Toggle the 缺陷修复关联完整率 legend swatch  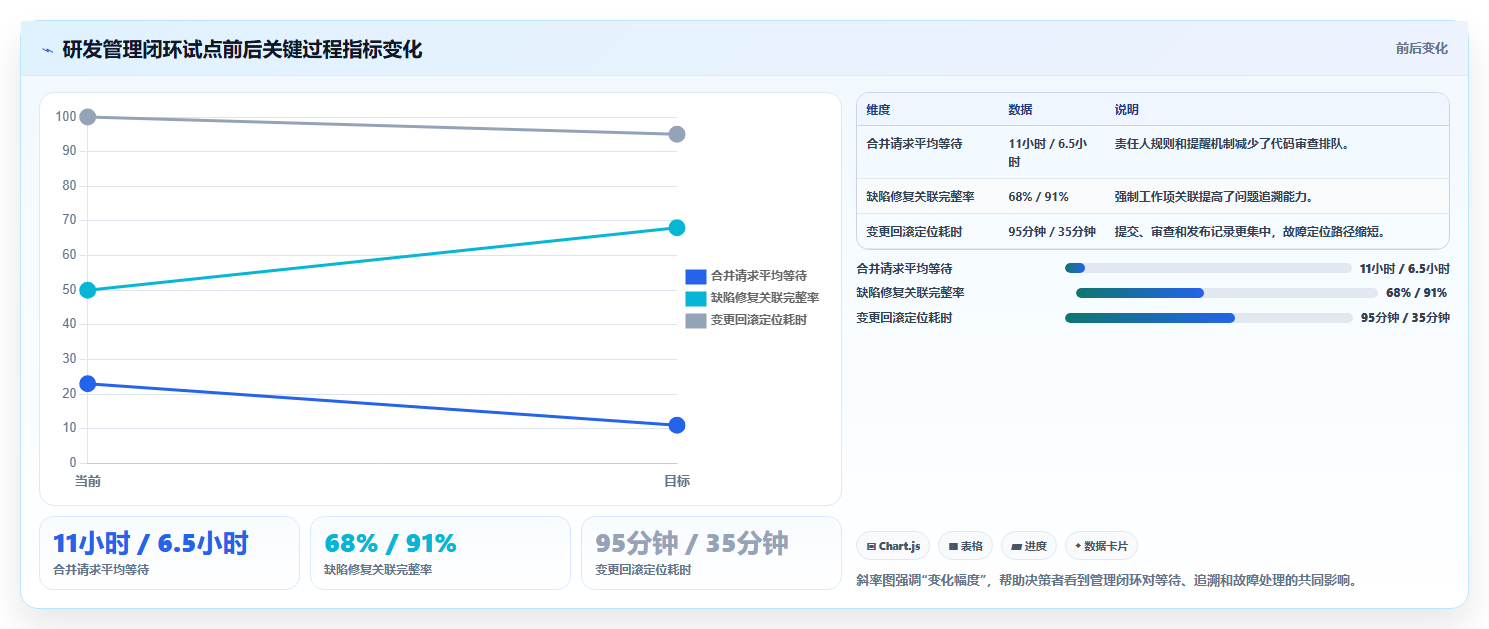tap(695, 298)
